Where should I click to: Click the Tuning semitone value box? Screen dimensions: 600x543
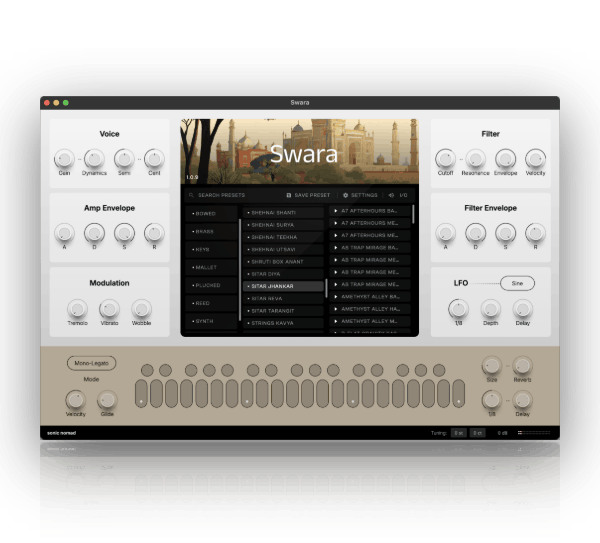tap(458, 433)
